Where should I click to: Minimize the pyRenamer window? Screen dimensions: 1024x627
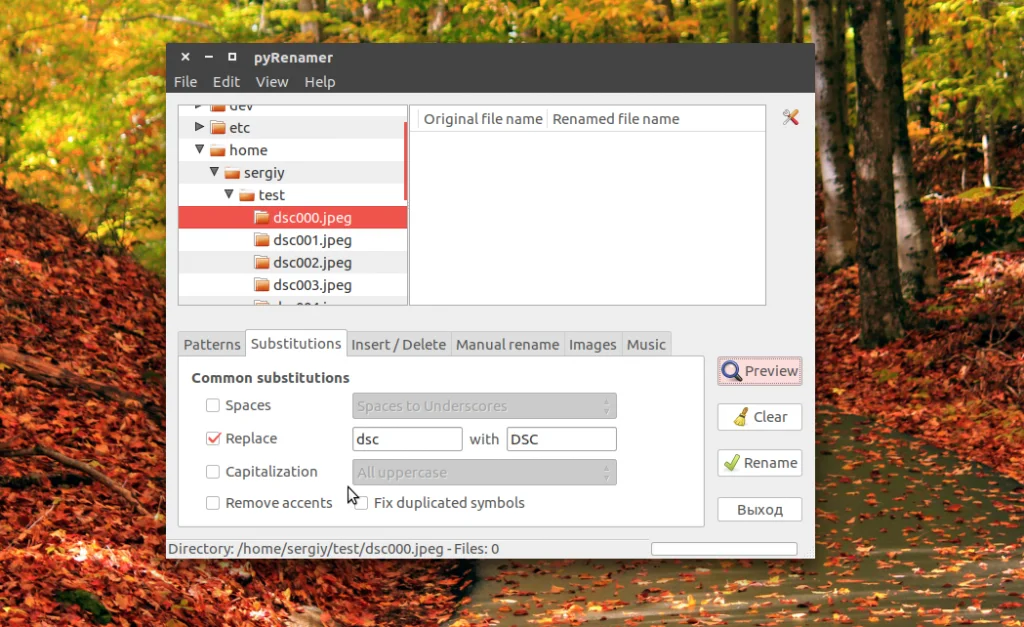pos(208,57)
